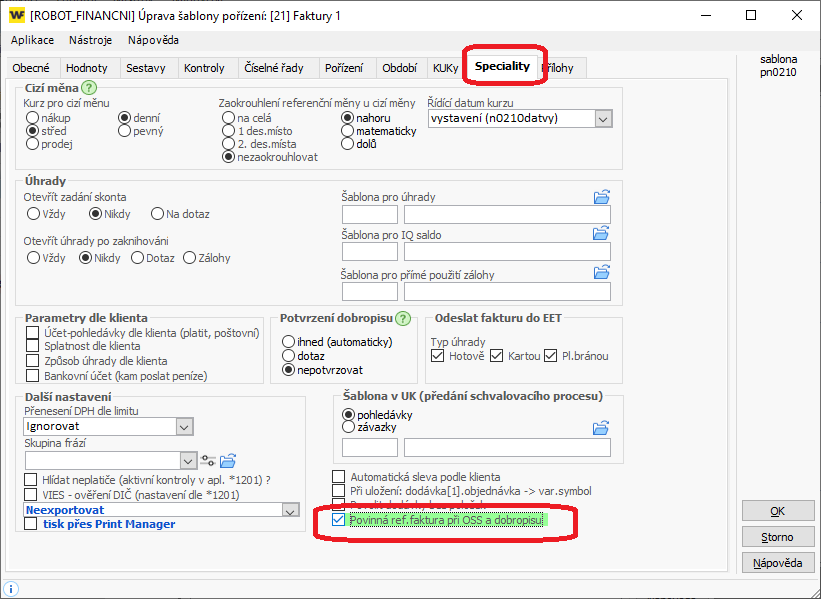Click the Šablona pro úhrady code field
The height and width of the screenshot is (599, 821).
[x=370, y=215]
